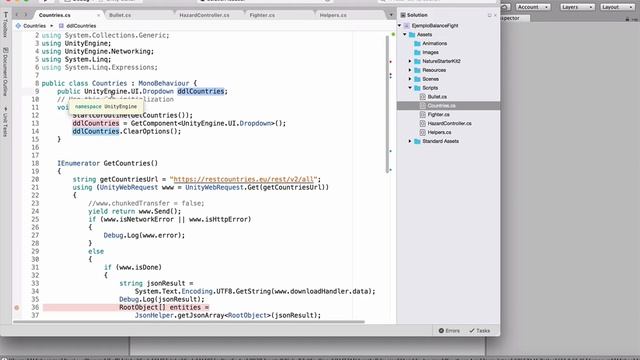Viewport: 640px width, 360px height.
Task: Click the horizontal editor scrollbar
Action: tap(189, 322)
